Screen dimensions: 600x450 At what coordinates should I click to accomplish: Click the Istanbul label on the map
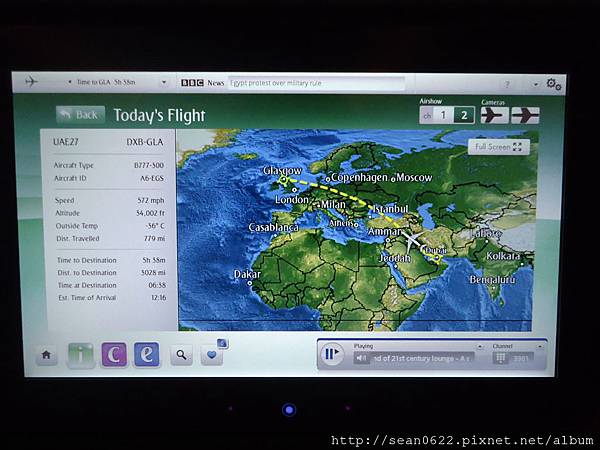(390, 209)
